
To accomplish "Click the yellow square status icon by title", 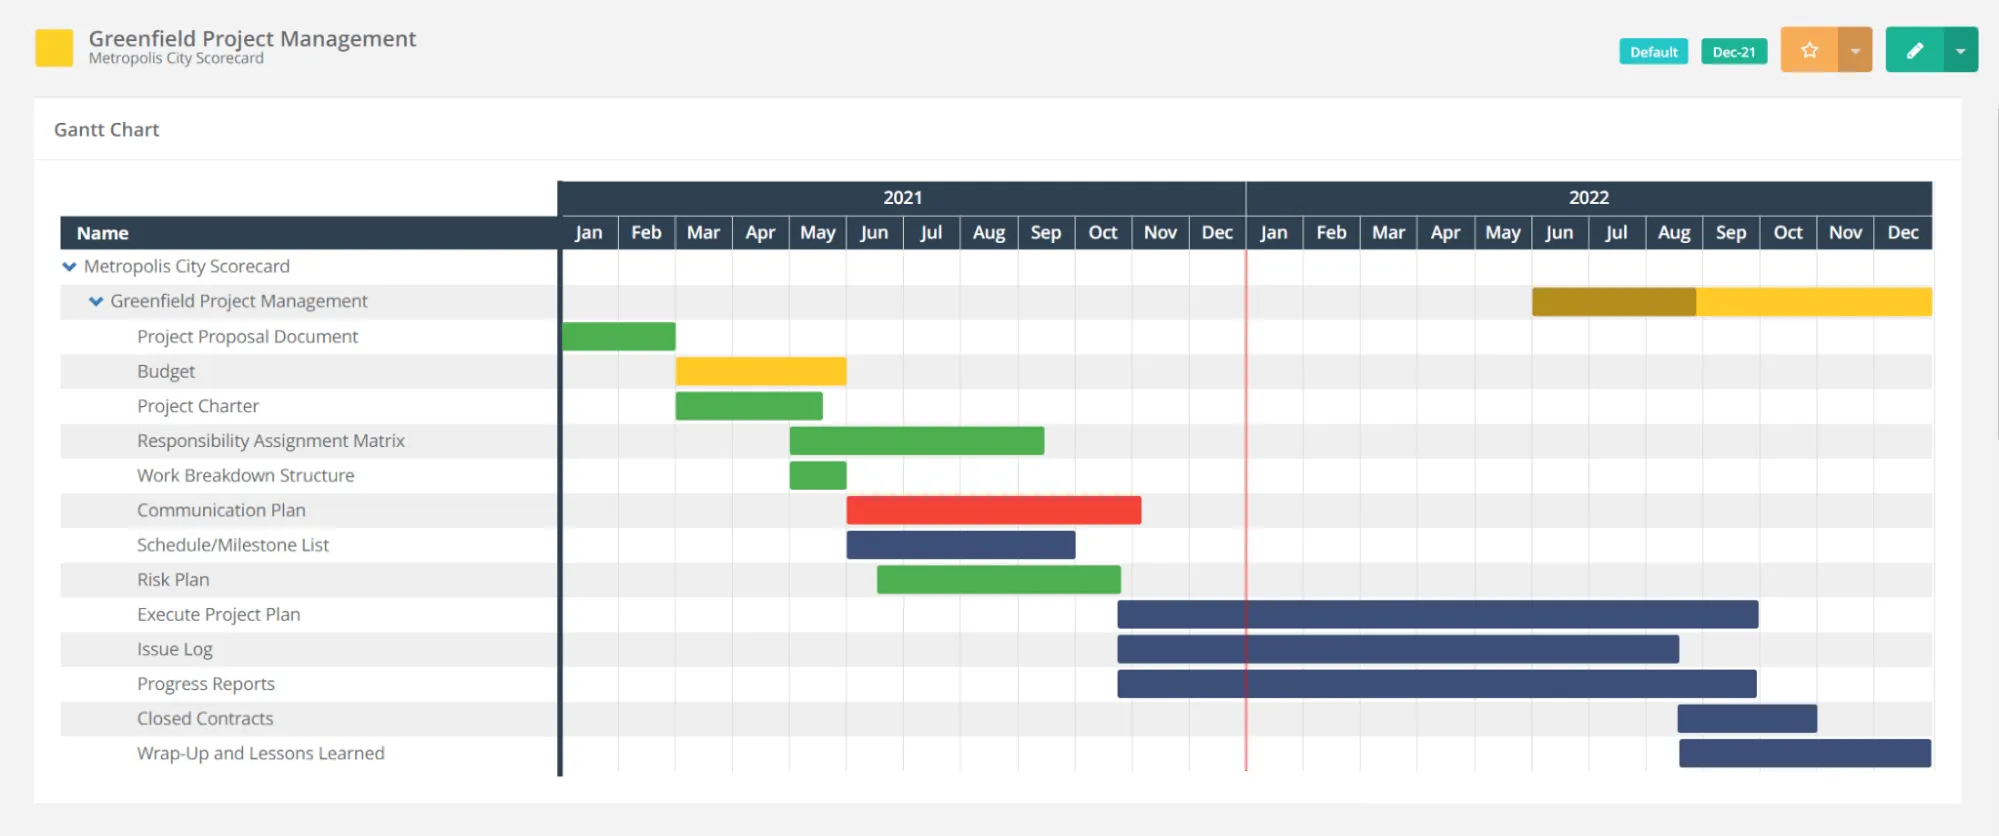I will point(54,48).
